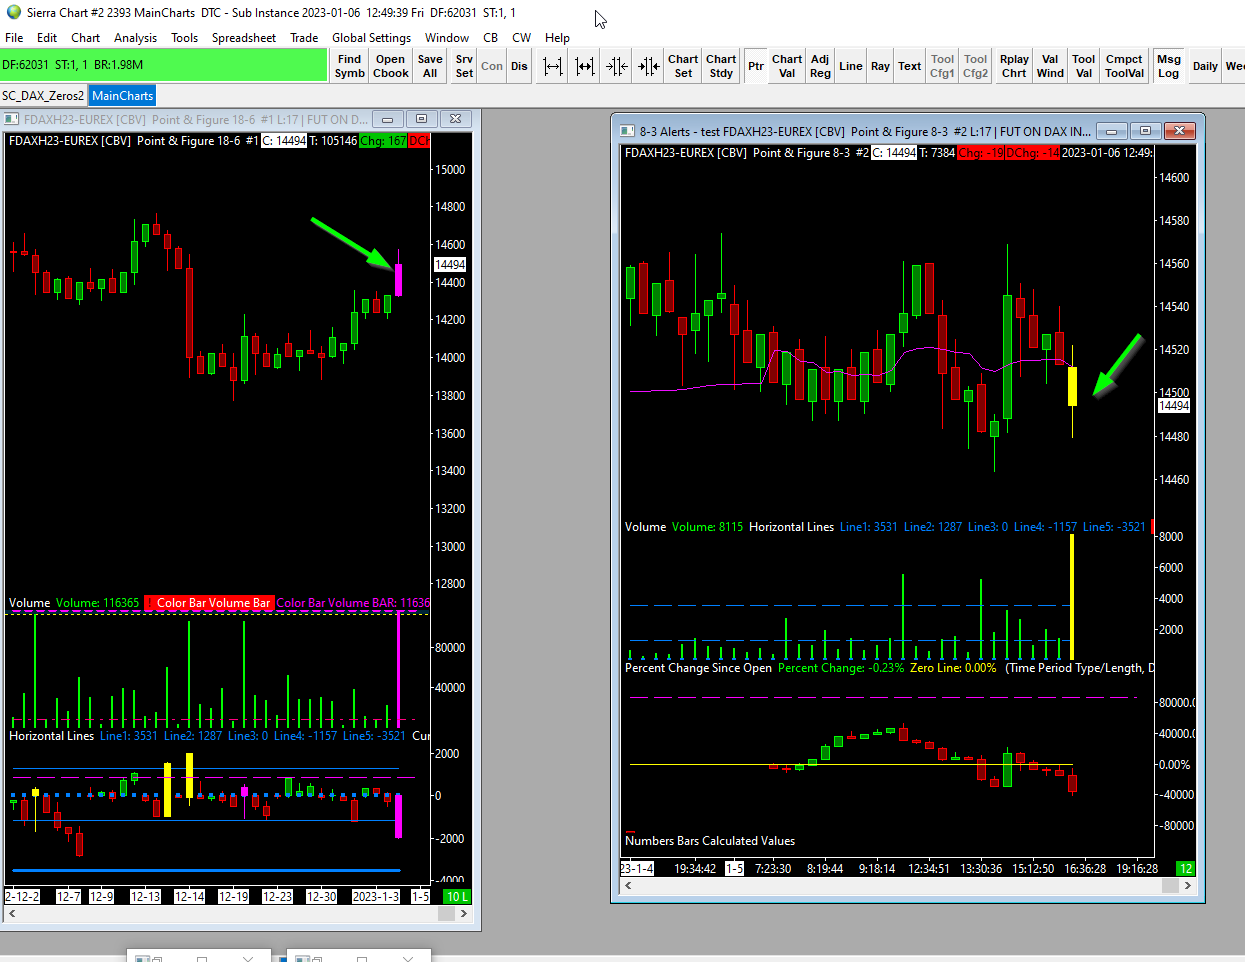Click left chart horizontal scrollbar right arrow
This screenshot has width=1245, height=962.
(x=465, y=913)
